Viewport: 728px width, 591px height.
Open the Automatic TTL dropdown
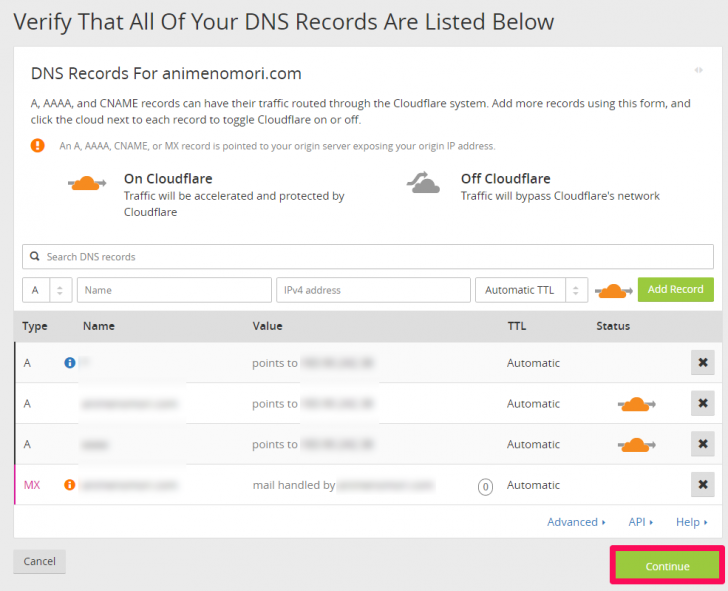pyautogui.click(x=532, y=290)
